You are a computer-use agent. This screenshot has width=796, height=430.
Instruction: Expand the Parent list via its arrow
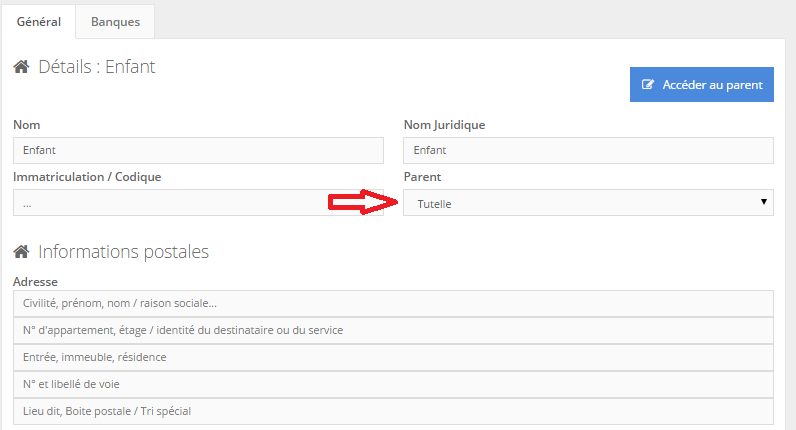click(x=764, y=202)
